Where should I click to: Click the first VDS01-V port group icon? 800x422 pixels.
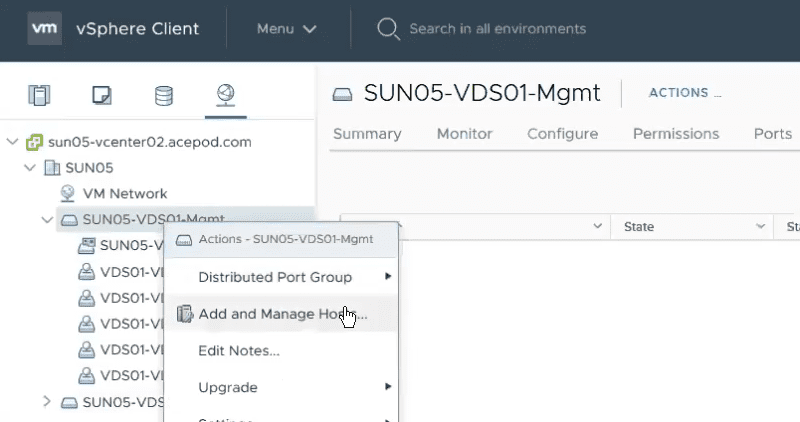tap(86, 271)
